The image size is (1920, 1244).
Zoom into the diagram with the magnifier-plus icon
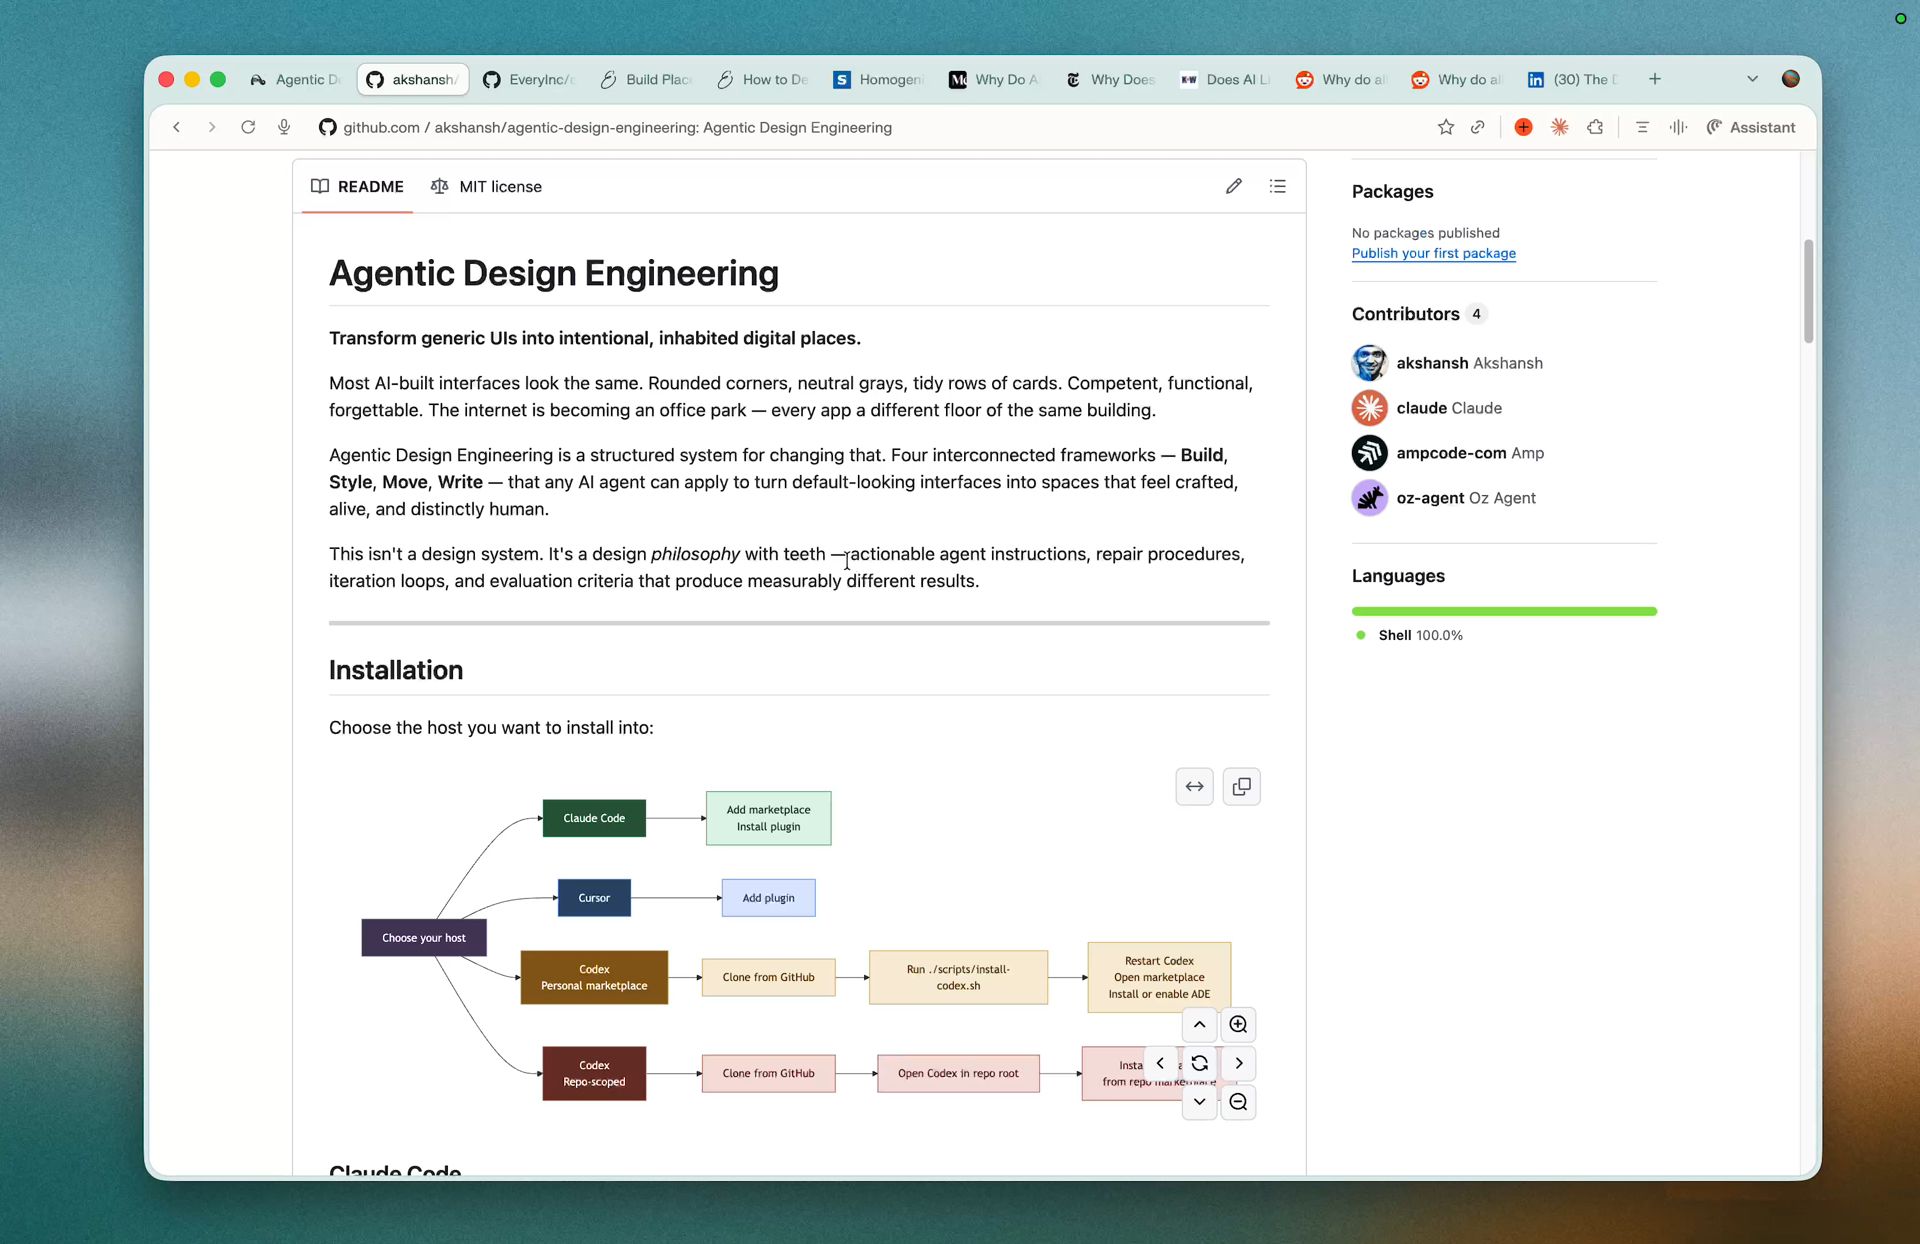[1238, 1024]
